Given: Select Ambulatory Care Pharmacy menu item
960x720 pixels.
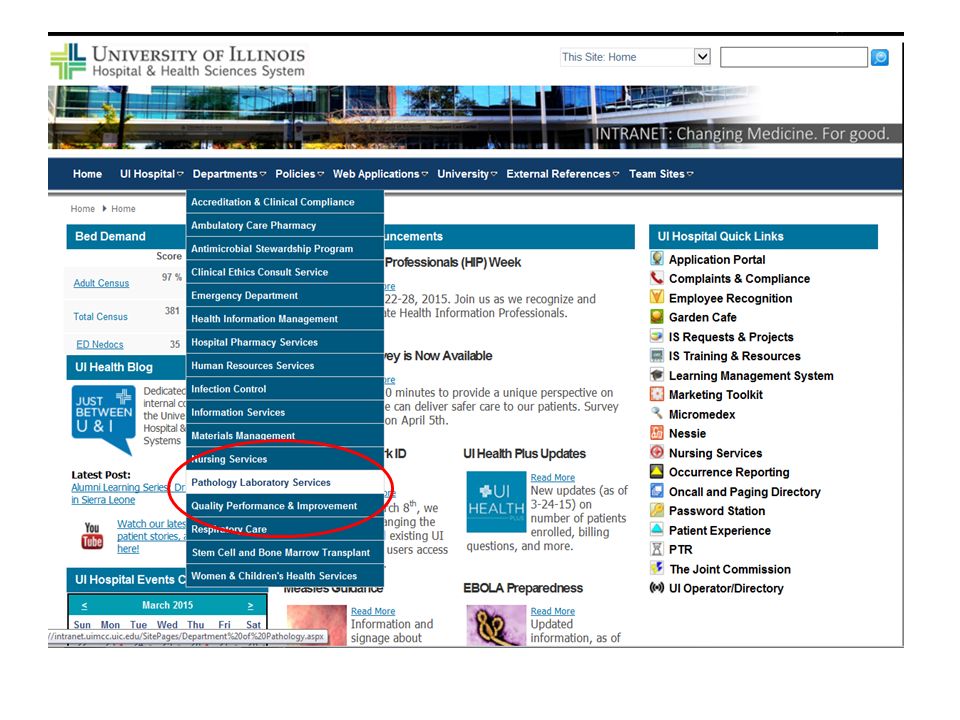Looking at the screenshot, I should click(285, 225).
